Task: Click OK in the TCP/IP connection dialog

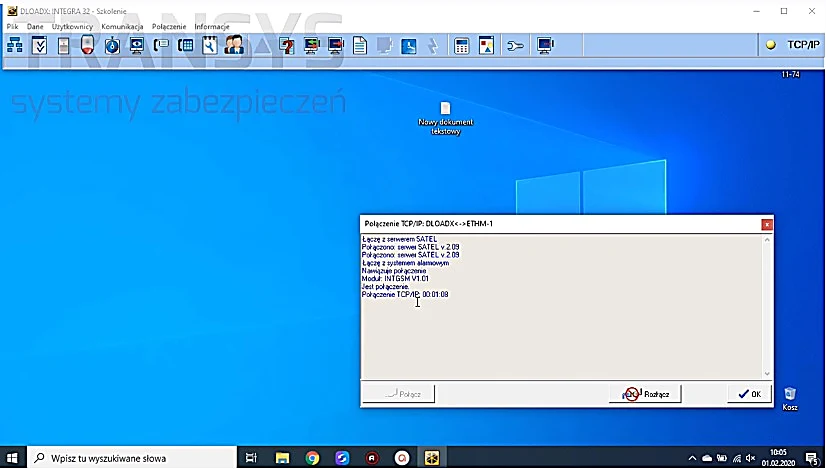Action: [750, 394]
